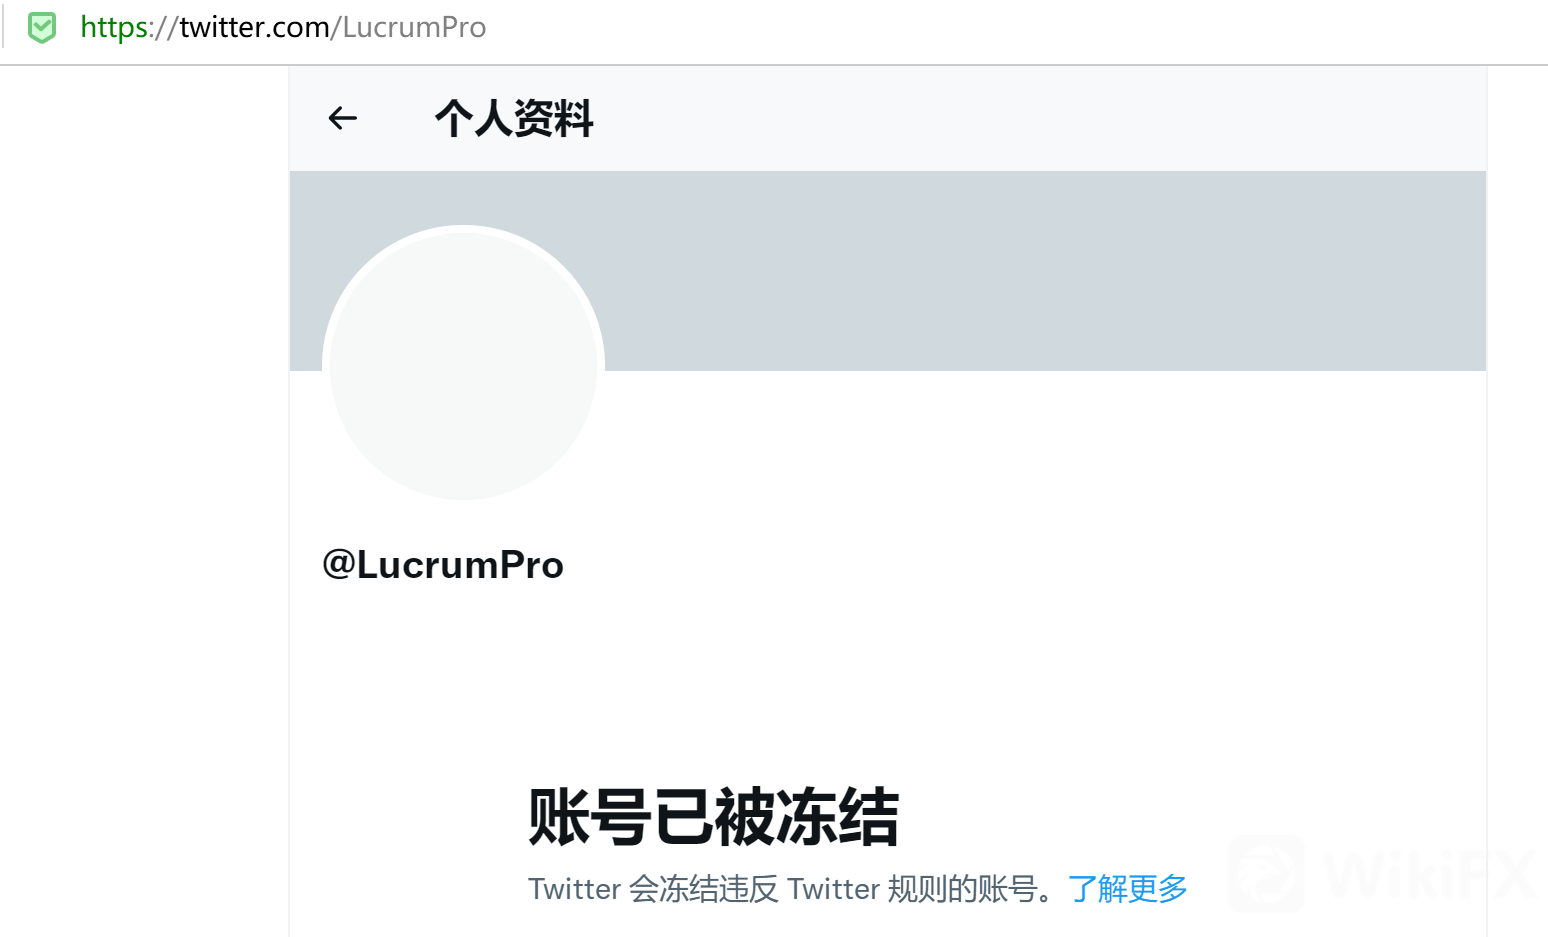
Task: Click the 个人资料 top header bar background
Action: (x=1040, y=119)
